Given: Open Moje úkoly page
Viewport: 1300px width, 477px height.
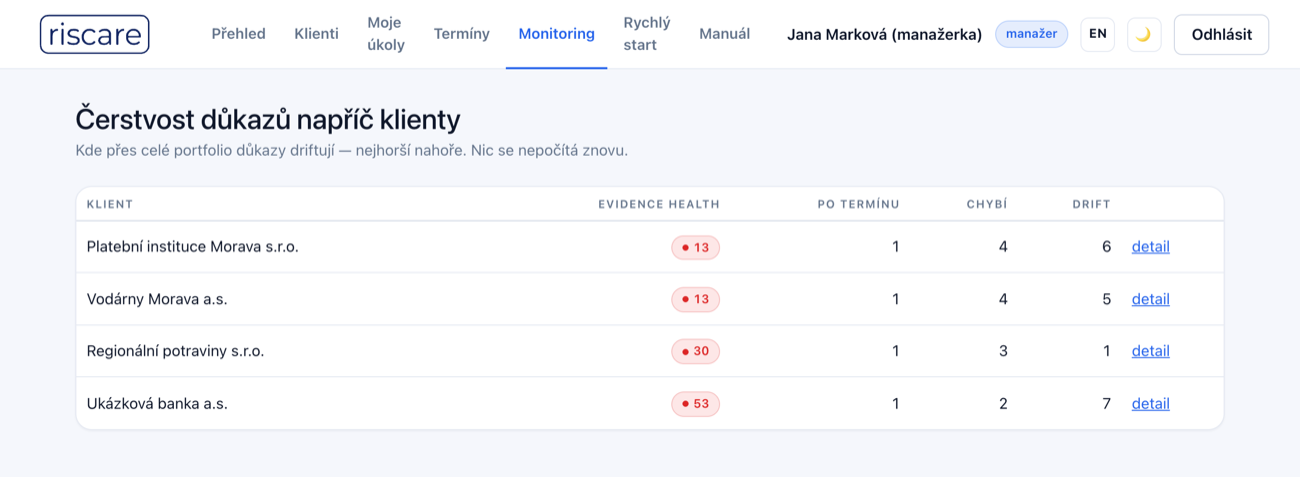Looking at the screenshot, I should pos(386,34).
